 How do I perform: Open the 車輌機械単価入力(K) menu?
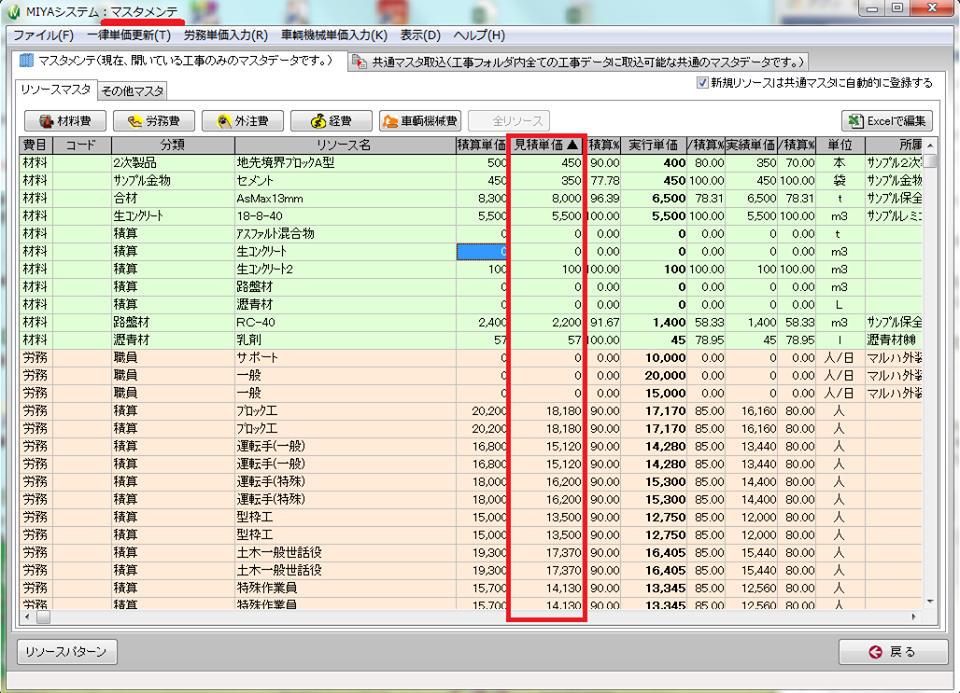coord(334,35)
